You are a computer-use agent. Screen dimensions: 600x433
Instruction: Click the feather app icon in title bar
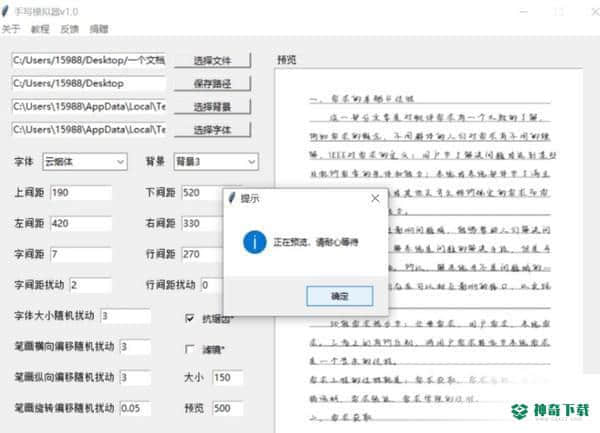click(x=5, y=11)
